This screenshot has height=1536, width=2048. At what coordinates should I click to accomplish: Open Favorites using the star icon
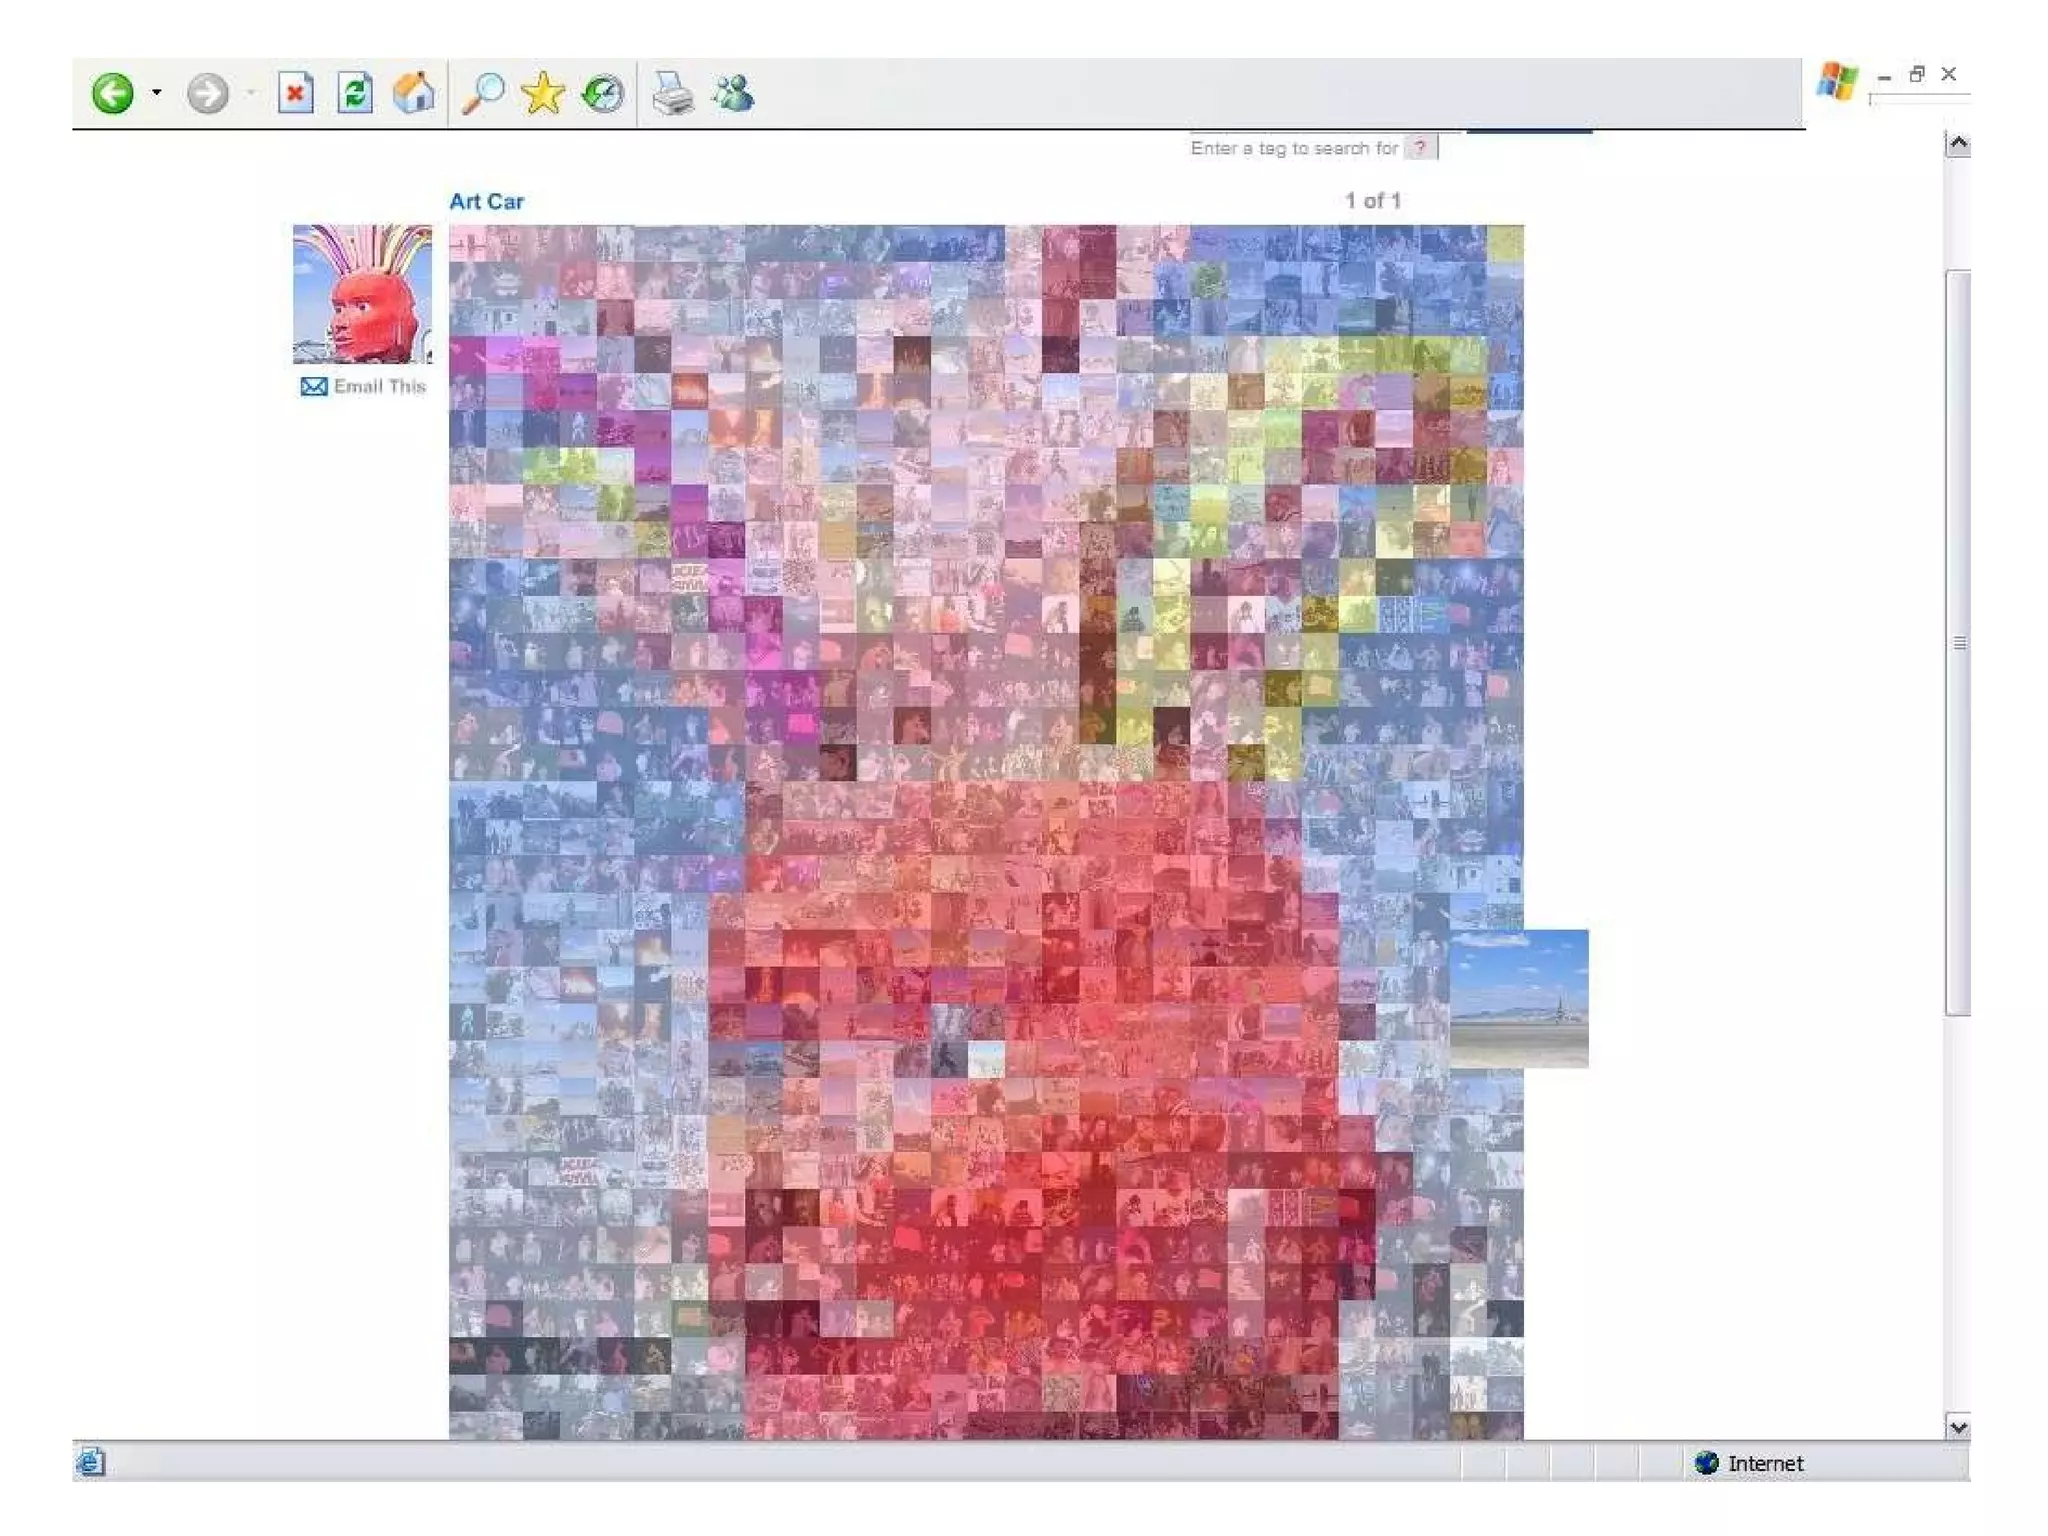click(542, 94)
